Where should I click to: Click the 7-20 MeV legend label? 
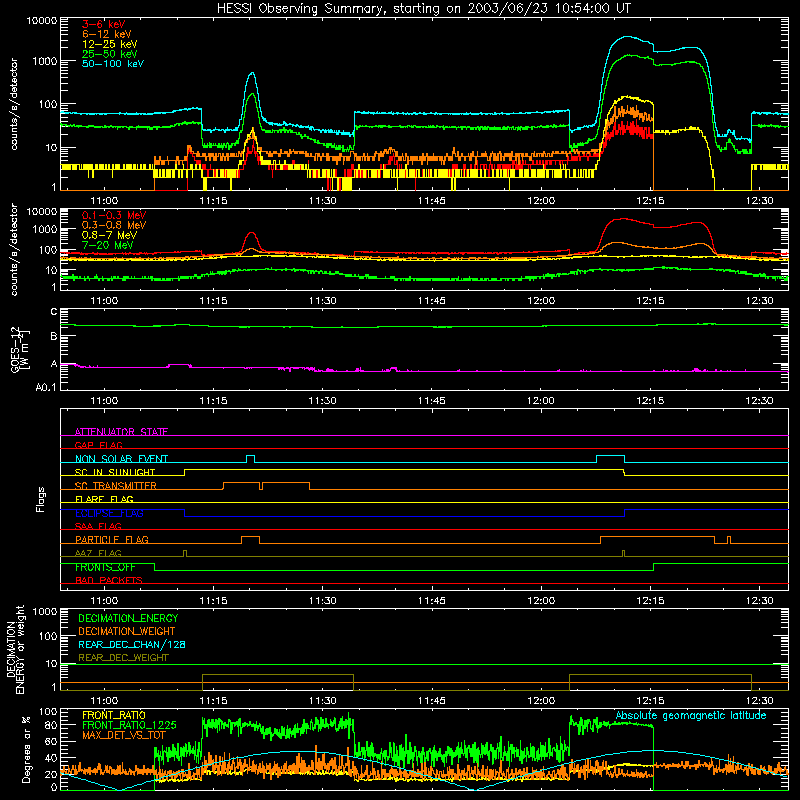[108, 245]
